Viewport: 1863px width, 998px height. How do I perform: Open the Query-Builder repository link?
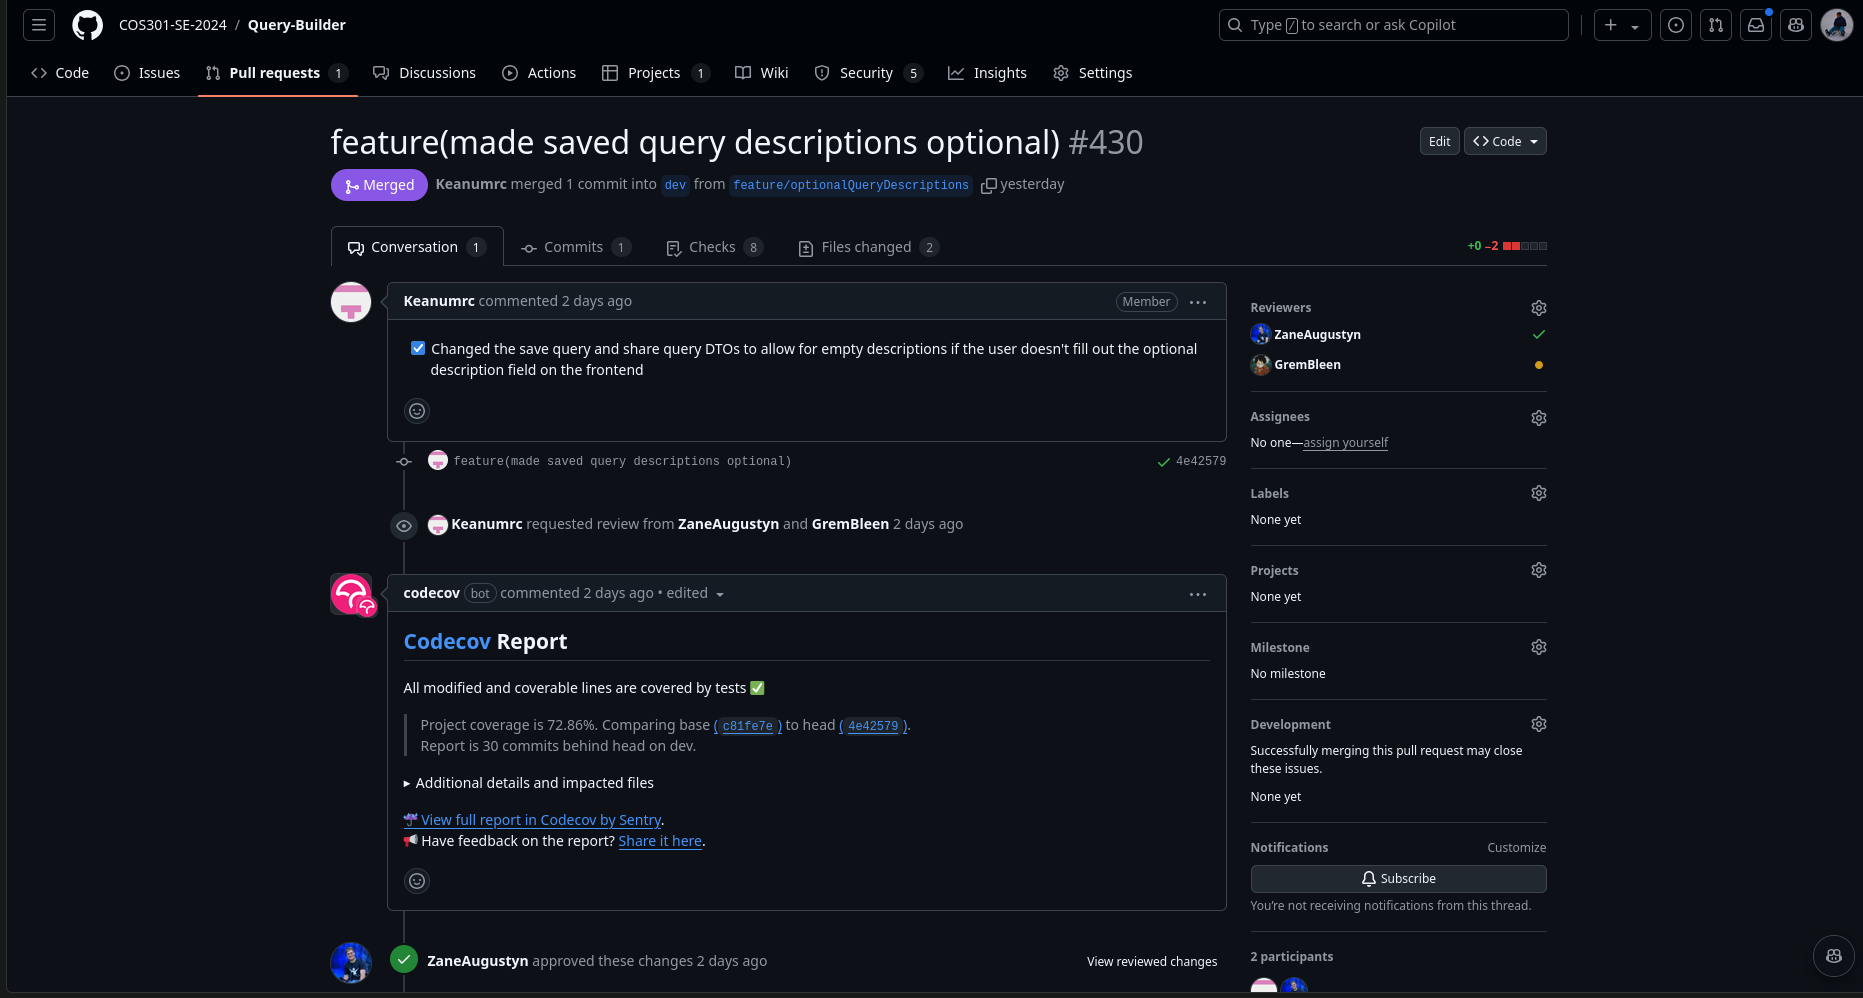pos(297,25)
